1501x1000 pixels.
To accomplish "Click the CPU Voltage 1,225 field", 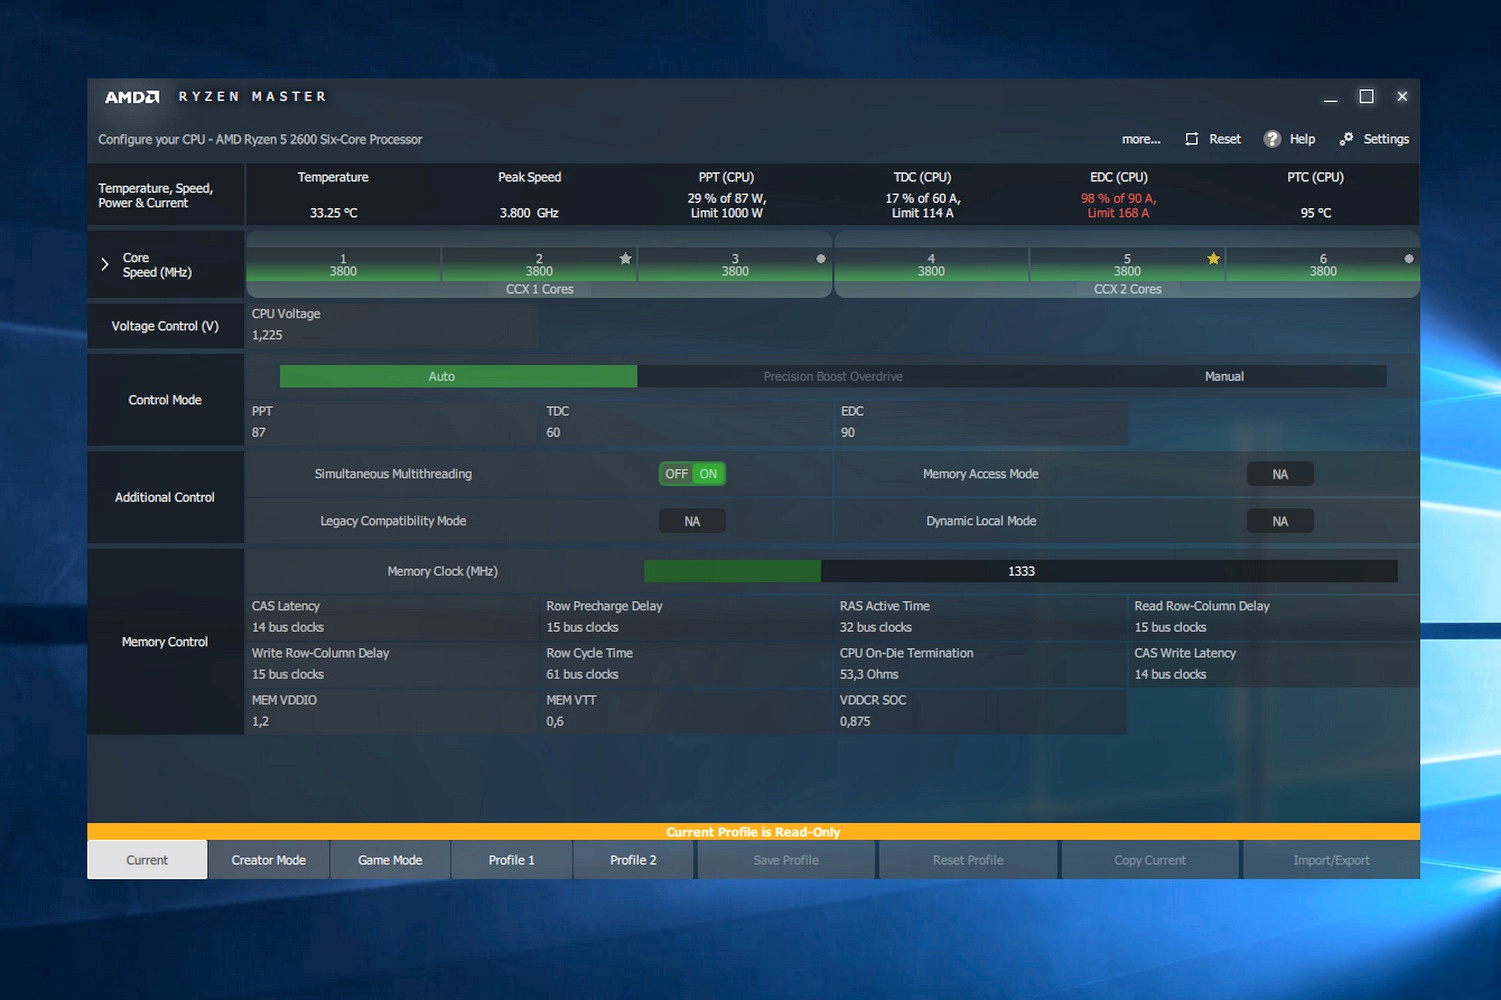I will (x=392, y=325).
